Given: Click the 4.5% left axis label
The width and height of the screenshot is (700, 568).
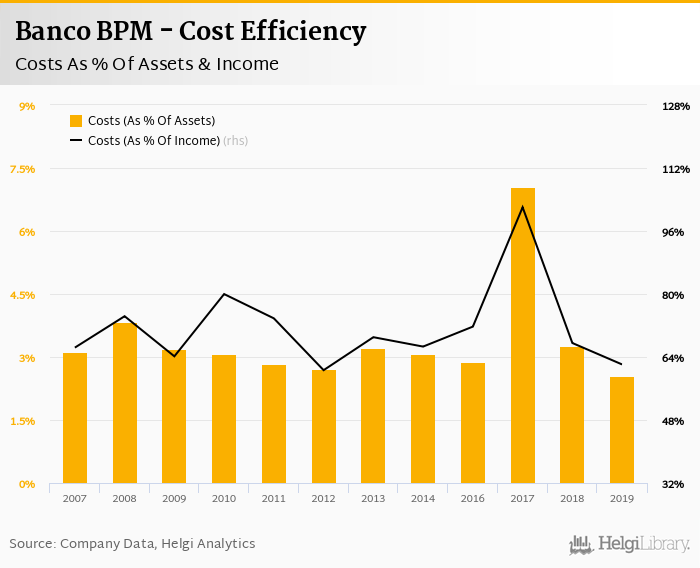Looking at the screenshot, I should pyautogui.click(x=22, y=295).
